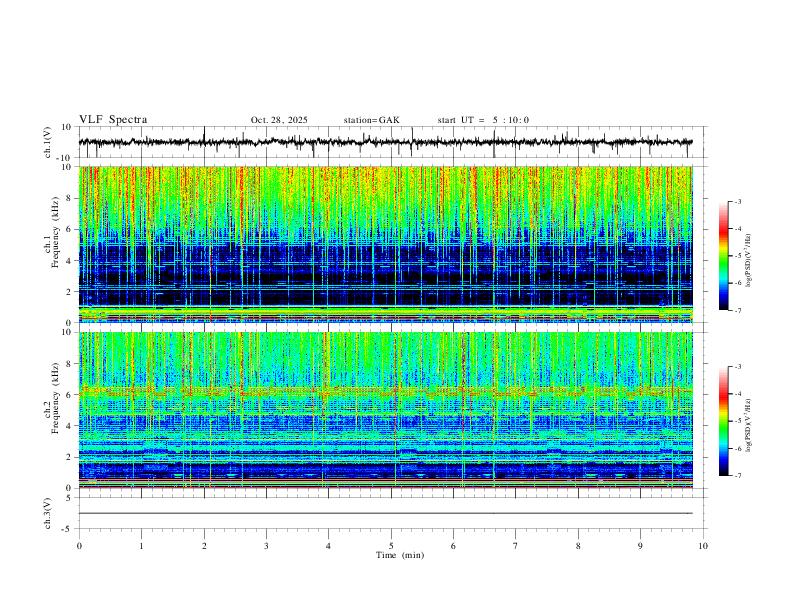
Task: Click the ch.1 colorbar "-7" tick label
Action: pos(737,310)
